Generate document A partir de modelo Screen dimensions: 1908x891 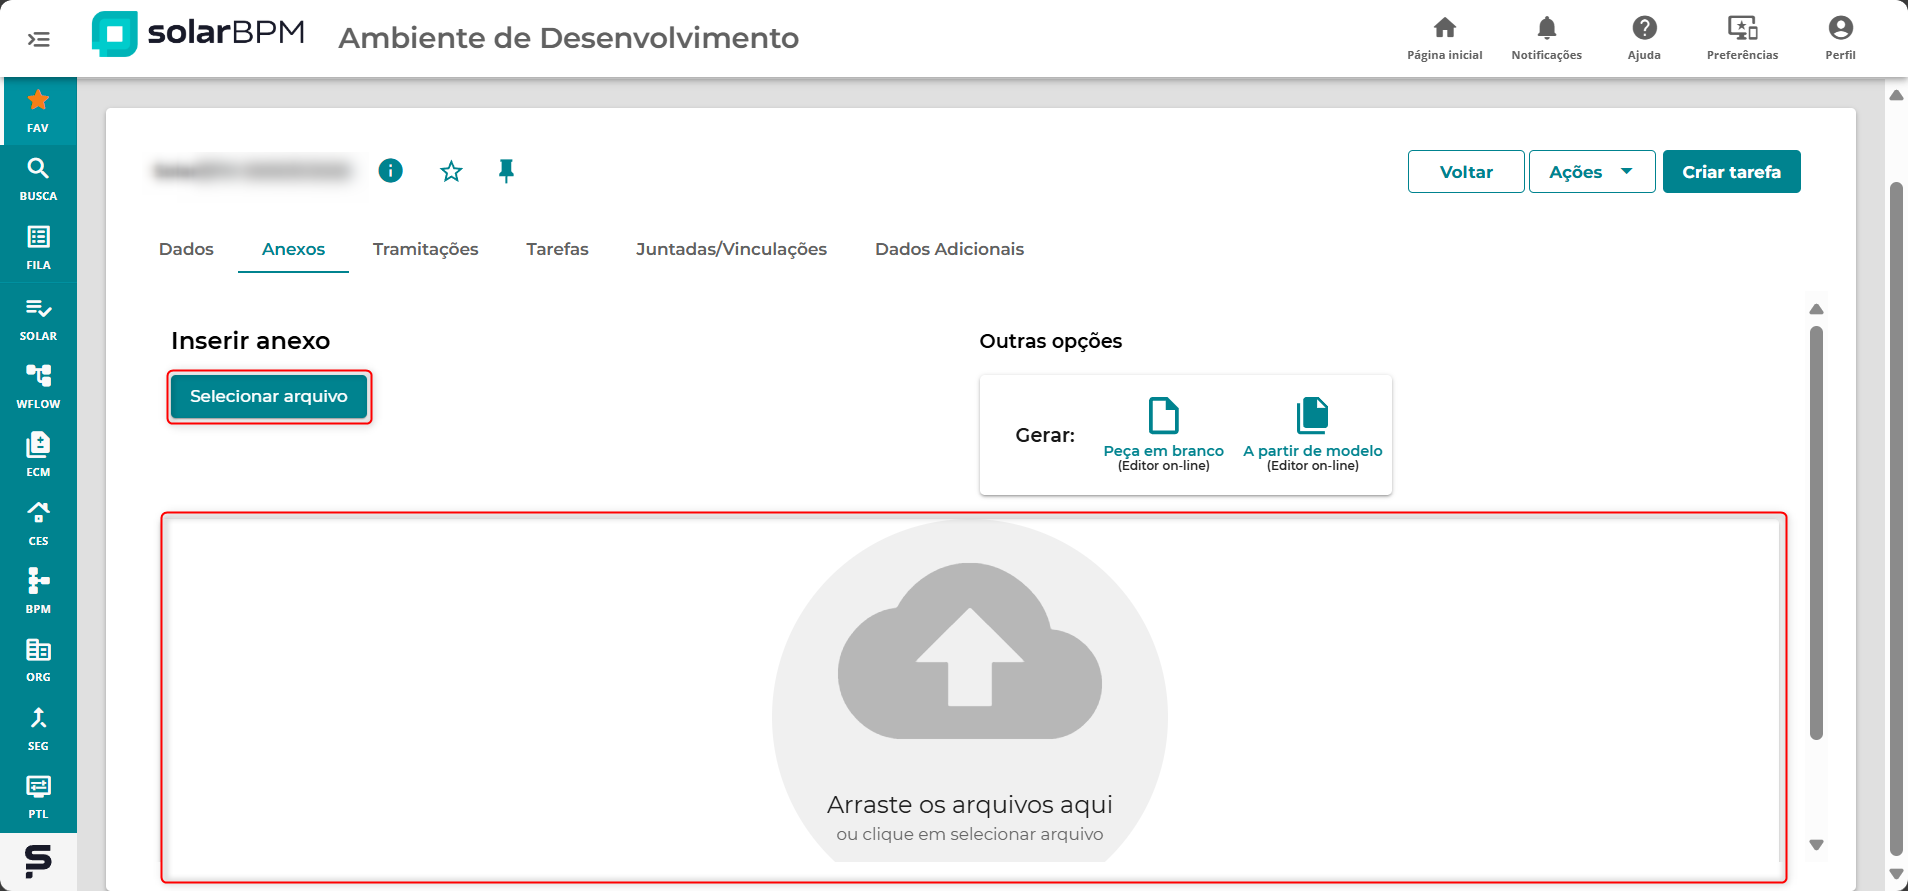1312,432
